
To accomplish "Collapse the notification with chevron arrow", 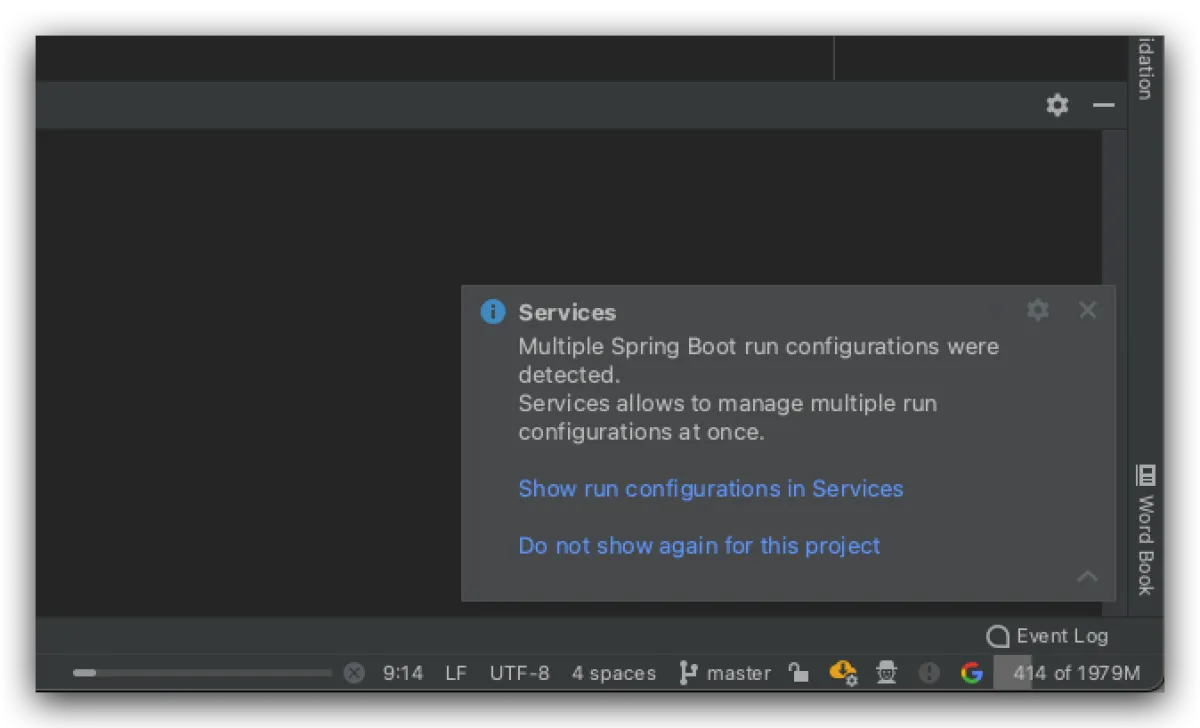I will (x=1087, y=576).
